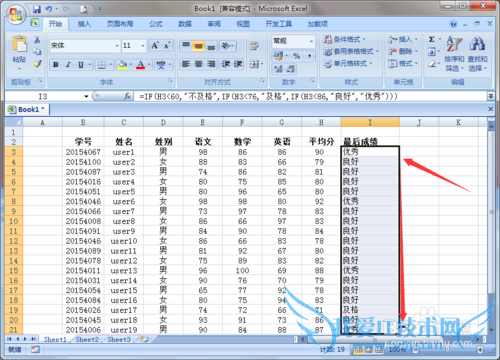This screenshot has height=360, width=500.
Task: Select row 12 header
Action: [14, 241]
